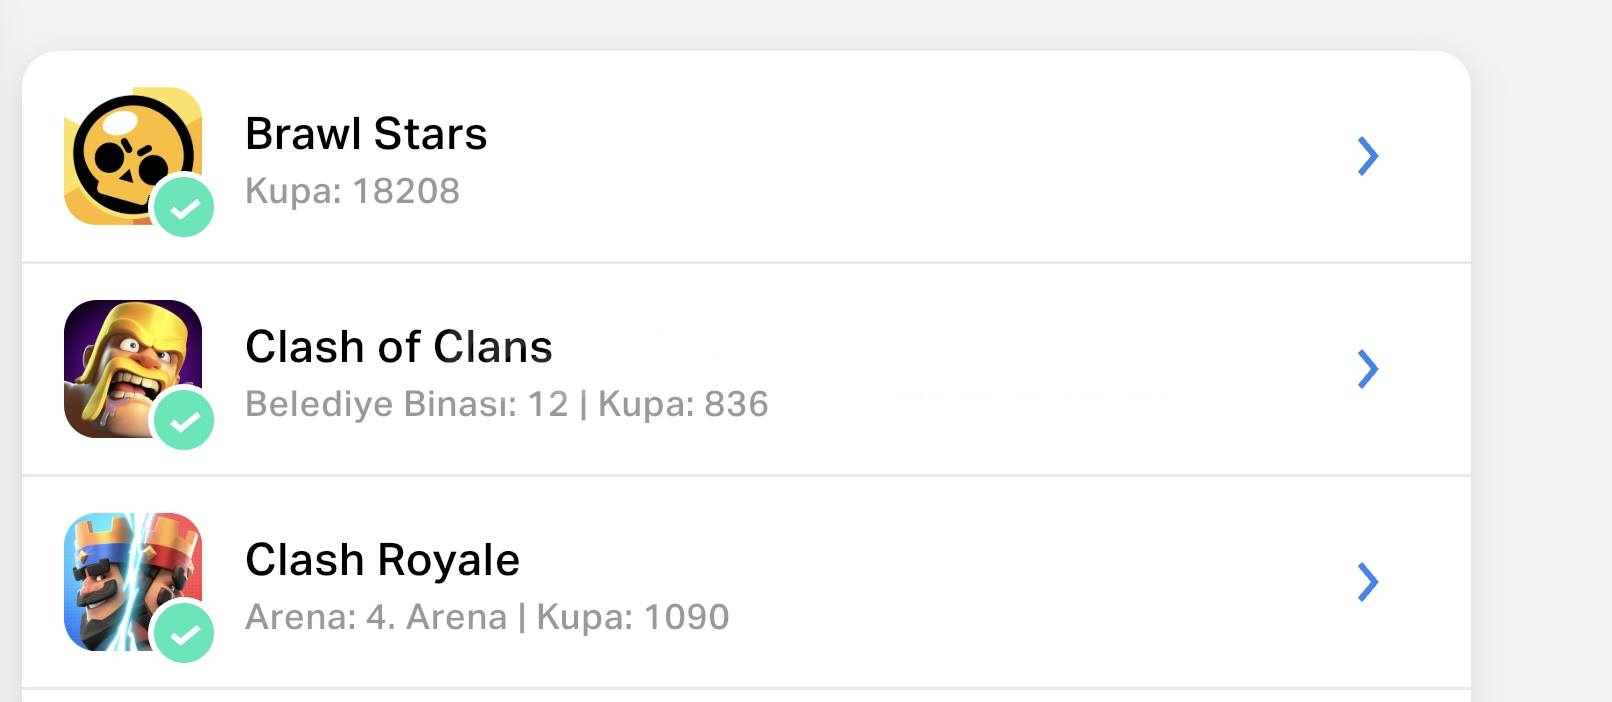Expand Clash of Clans using its blue chevron
The height and width of the screenshot is (702, 1612).
(1368, 369)
